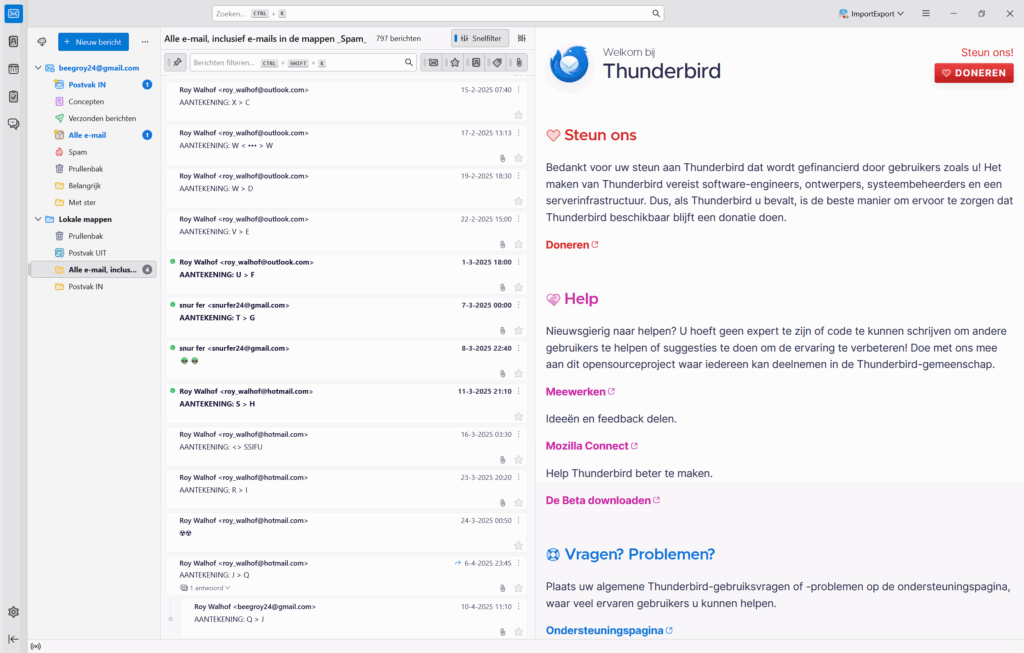This screenshot has height=653, width=1024.
Task: Open the reply message AANTEKENING: Q > J
Action: [x=353, y=619]
